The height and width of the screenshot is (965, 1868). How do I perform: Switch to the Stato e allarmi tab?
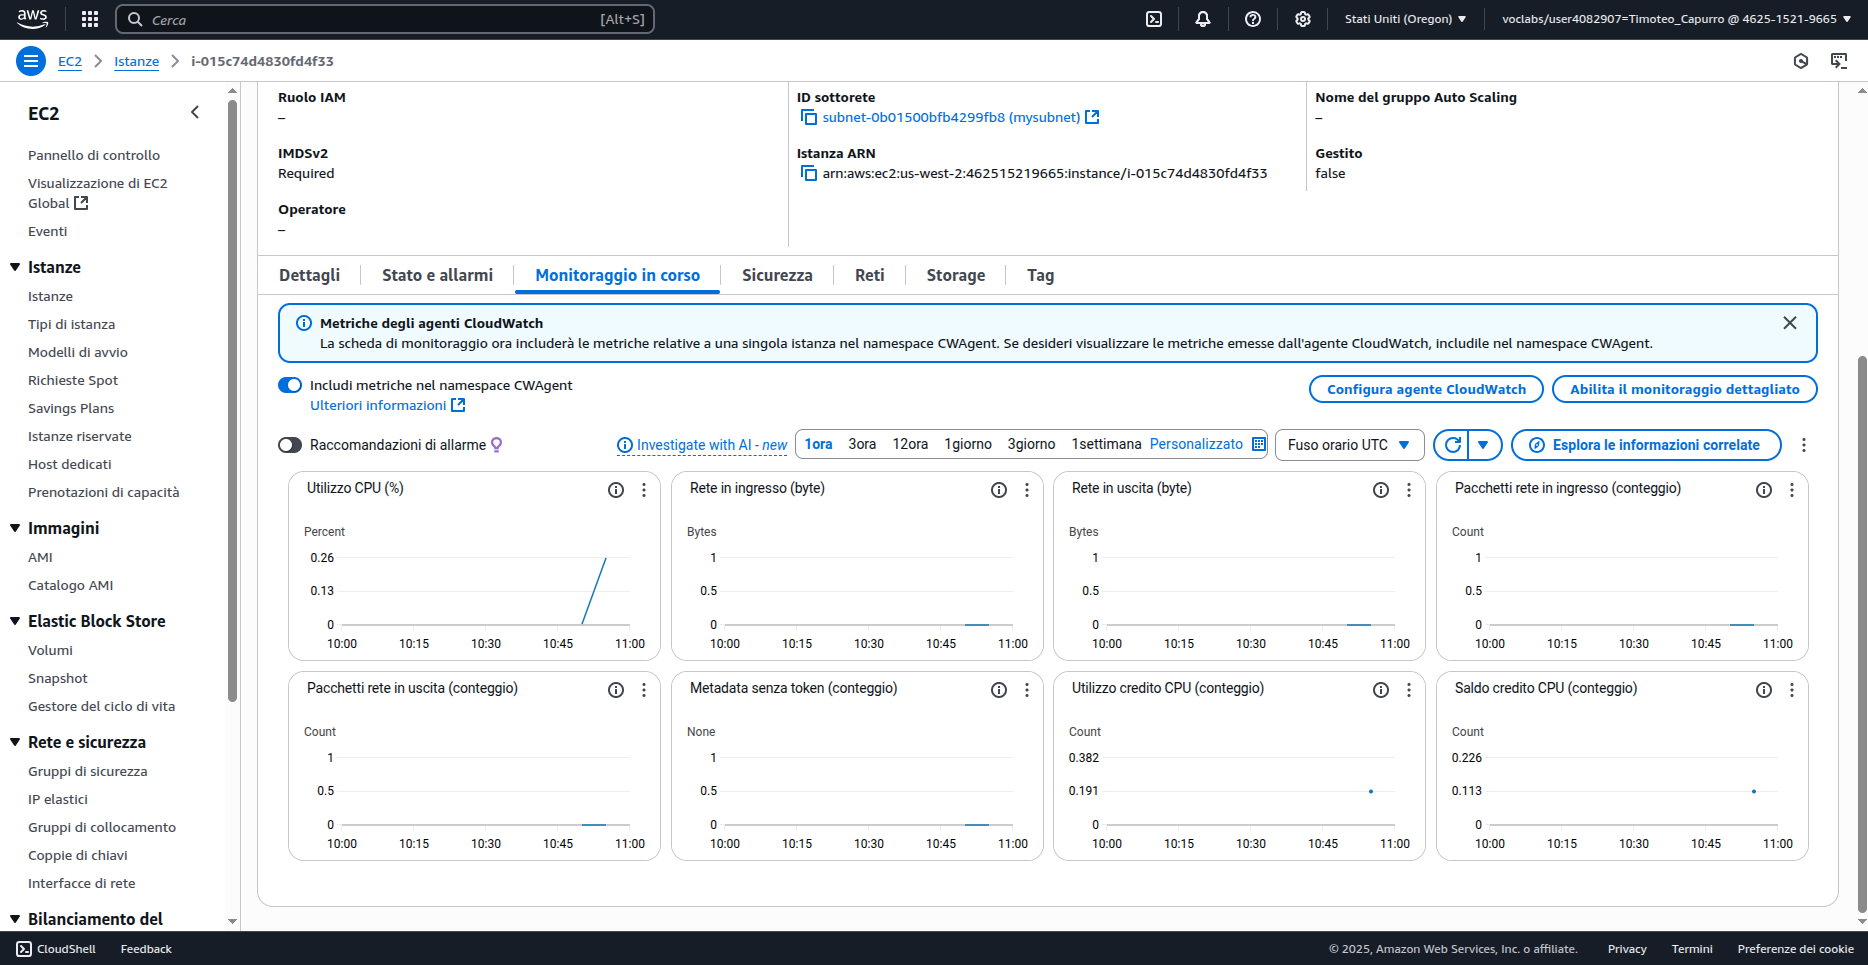437,275
